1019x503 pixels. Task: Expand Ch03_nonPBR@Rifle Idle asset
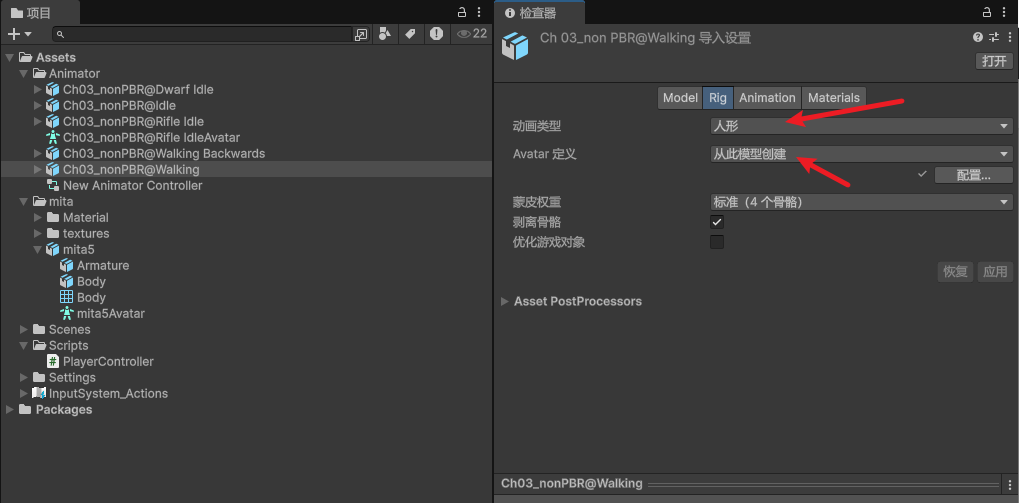tap(37, 122)
